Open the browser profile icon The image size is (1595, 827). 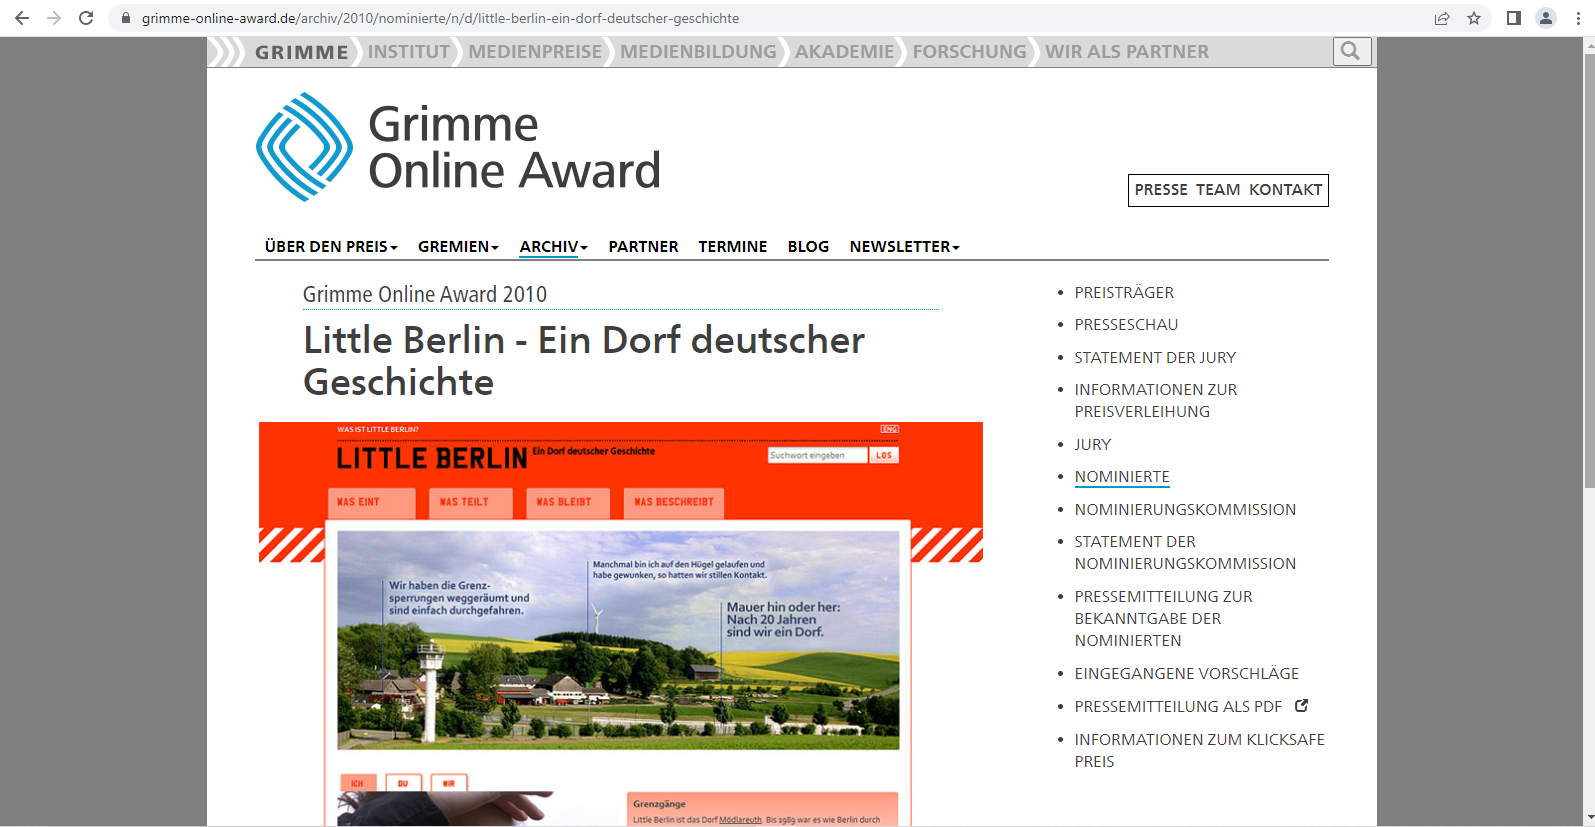1546,18
